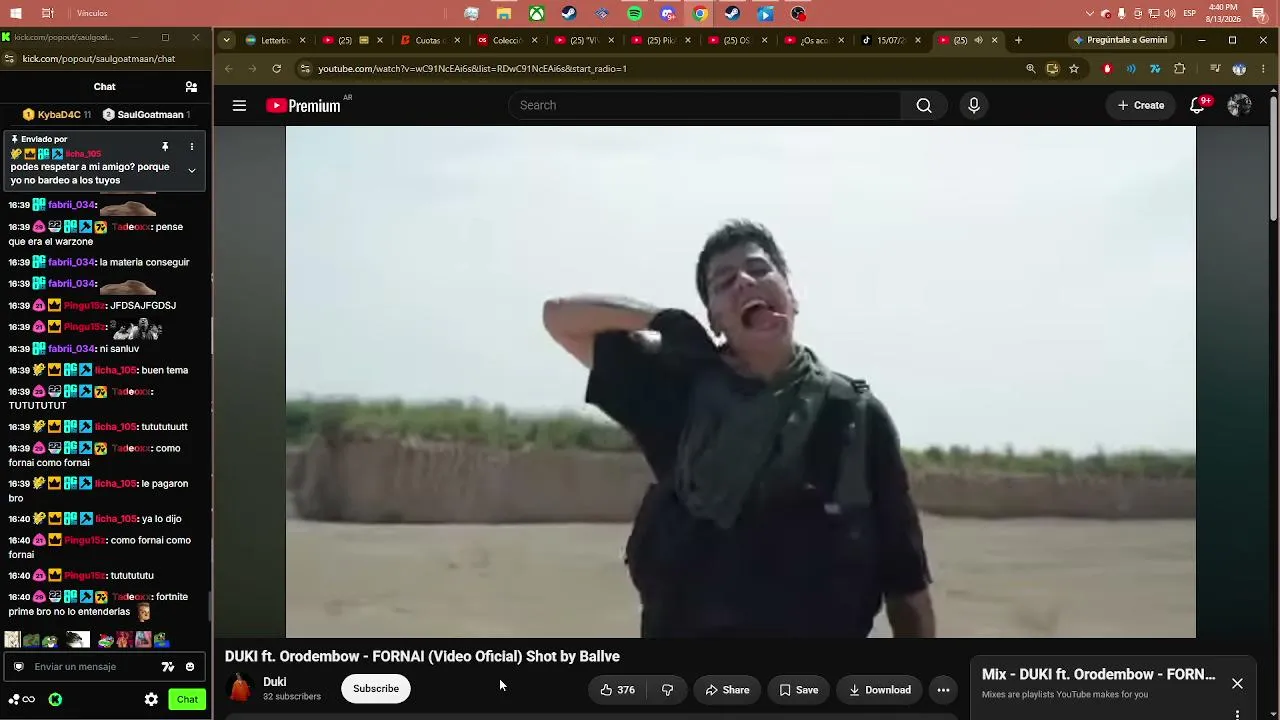
Task: Click the YouTube page vertical scrollbar
Action: (1273, 158)
